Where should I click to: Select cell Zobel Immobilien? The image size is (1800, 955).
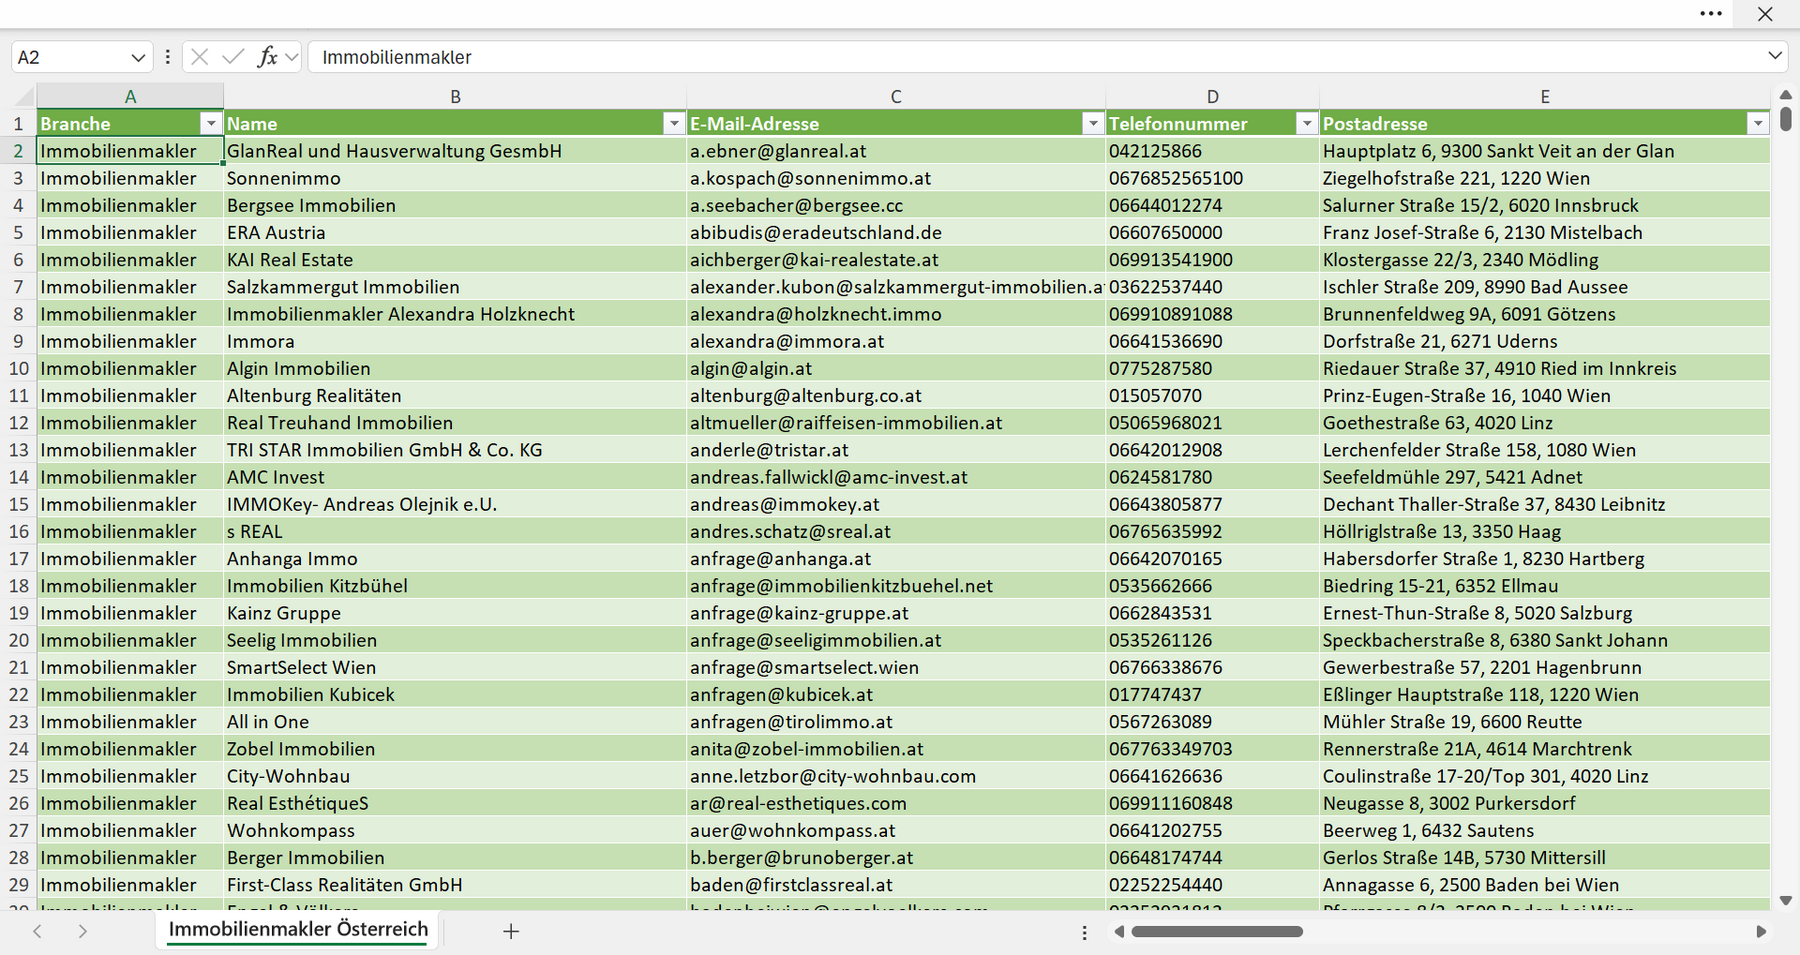pos(455,748)
